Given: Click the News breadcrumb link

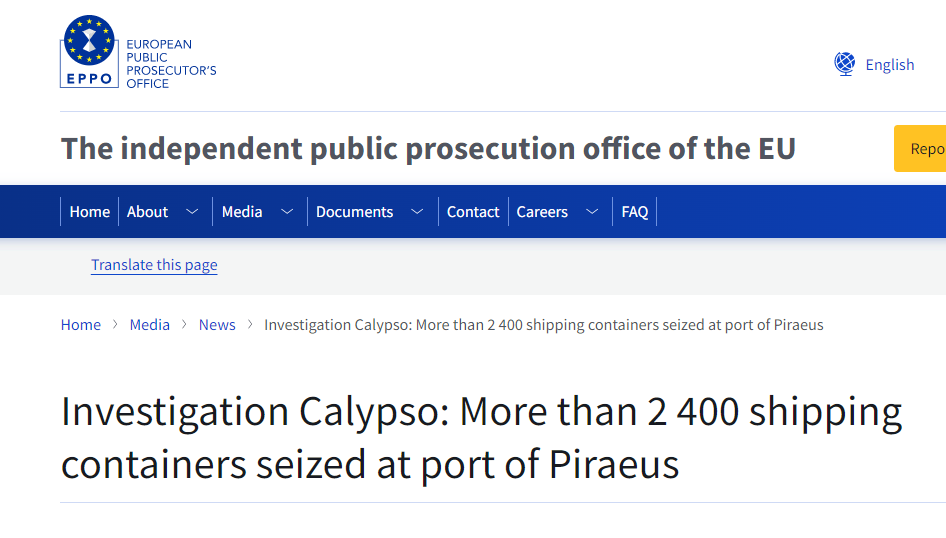Looking at the screenshot, I should pos(217,325).
